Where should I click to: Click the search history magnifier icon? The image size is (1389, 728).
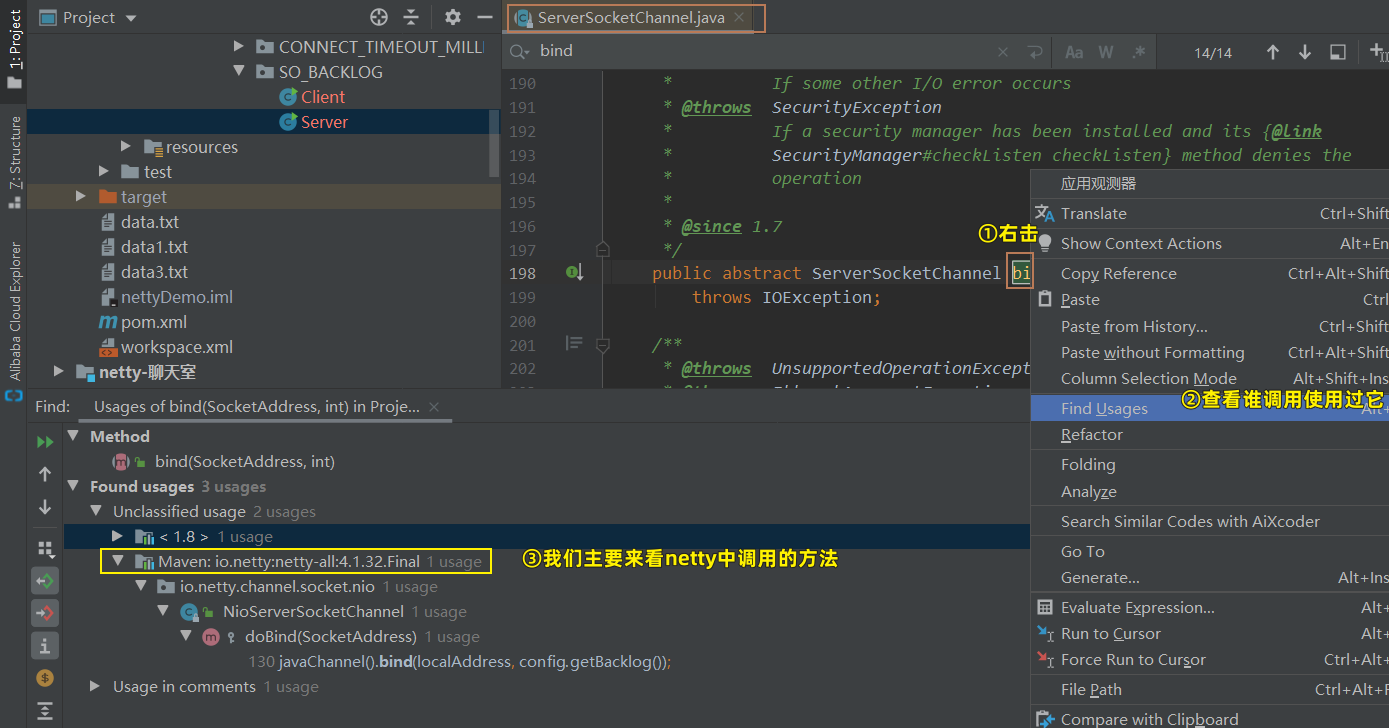pyautogui.click(x=519, y=51)
